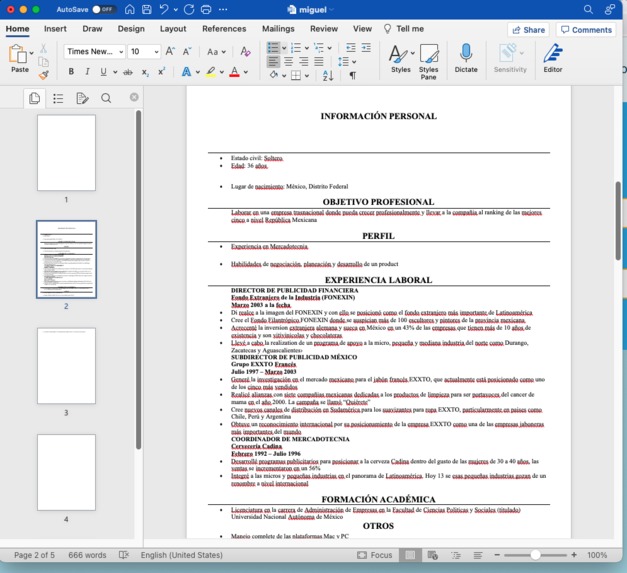The width and height of the screenshot is (627, 573).
Task: Toggle Focus mode in status bar
Action: (375, 555)
